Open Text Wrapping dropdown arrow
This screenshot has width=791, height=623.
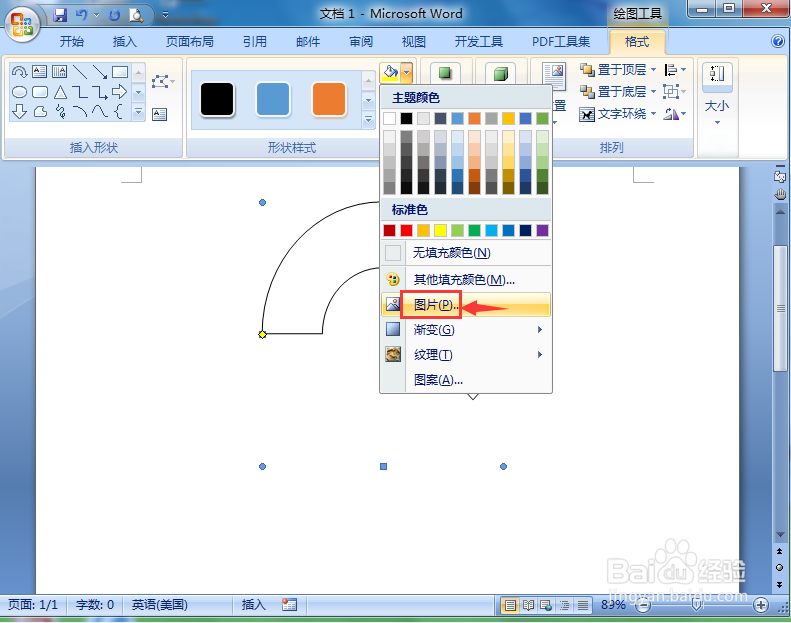653,114
